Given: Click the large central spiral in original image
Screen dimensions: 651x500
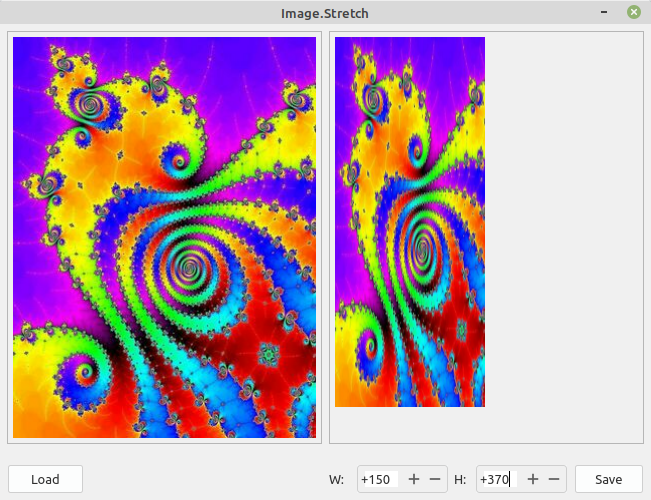Looking at the screenshot, I should pos(187,268).
